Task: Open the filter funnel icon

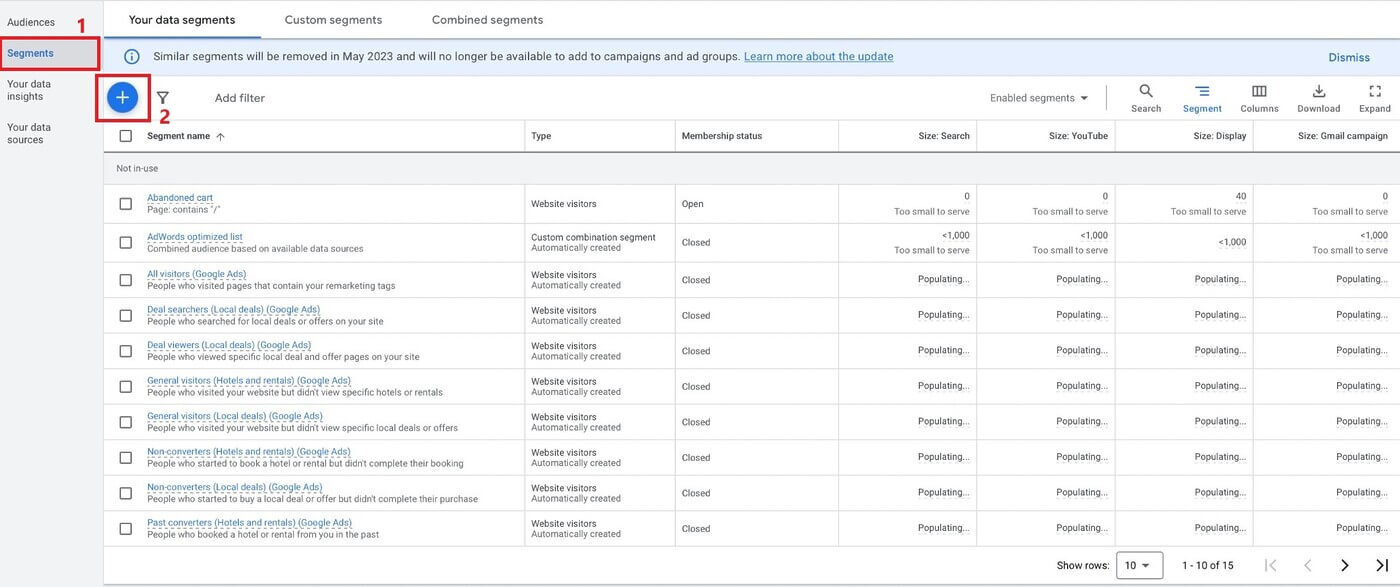Action: [162, 97]
